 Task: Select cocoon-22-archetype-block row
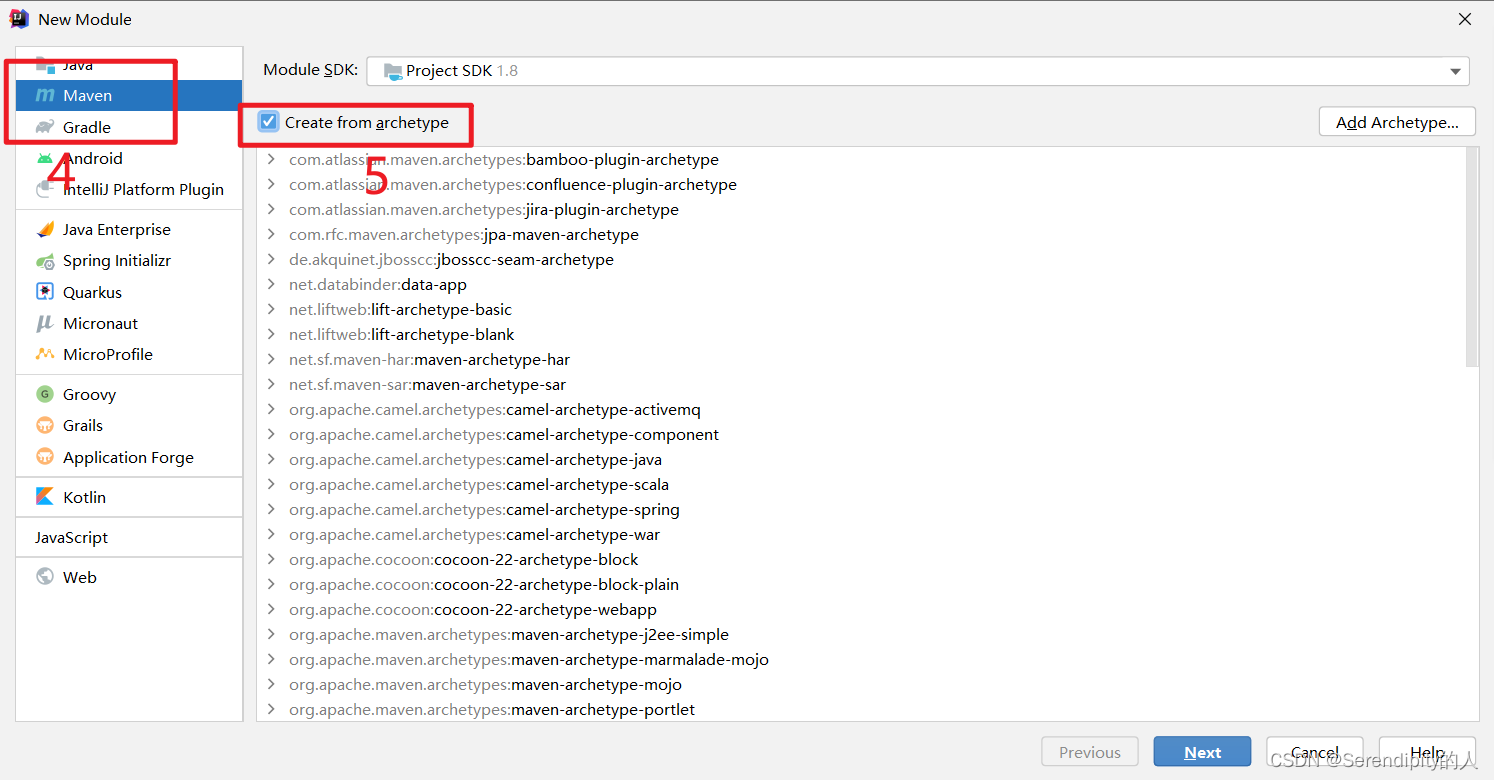point(861,559)
